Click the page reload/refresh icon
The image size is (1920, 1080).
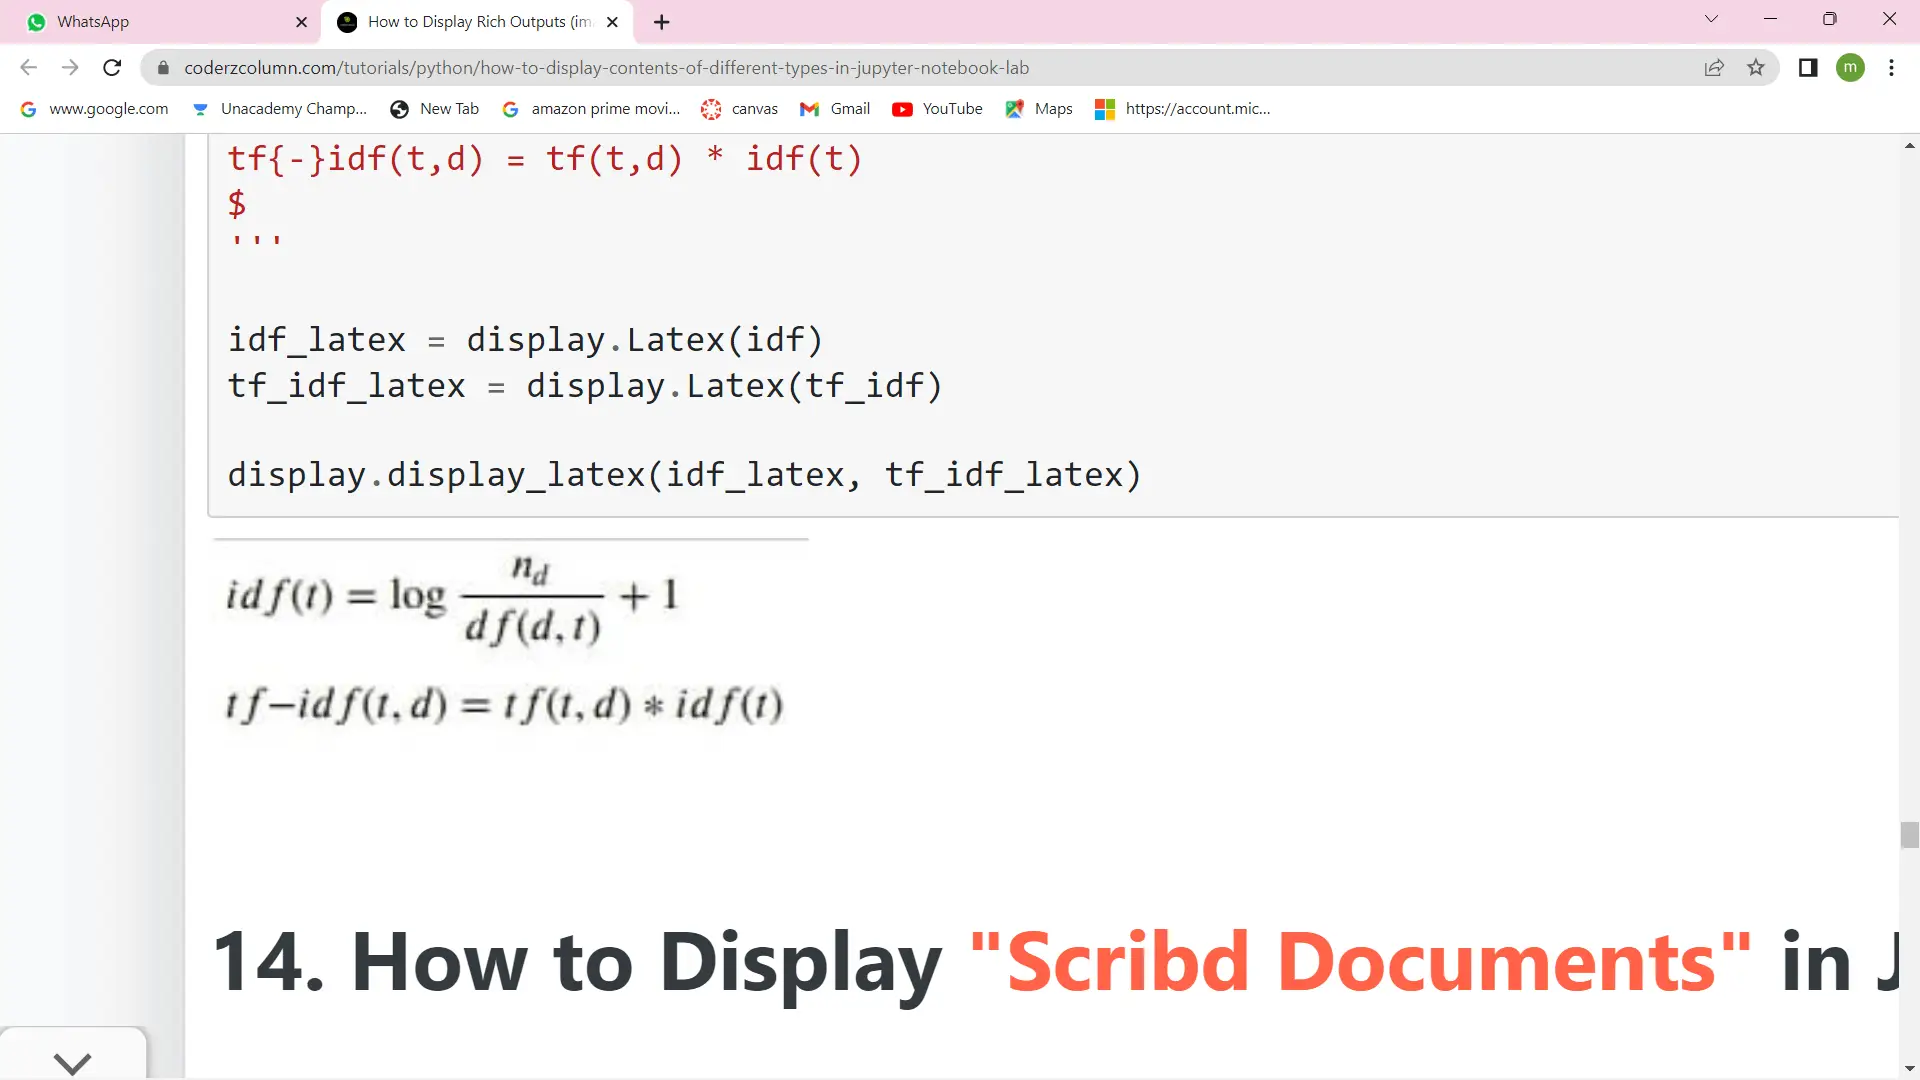pos(112,67)
